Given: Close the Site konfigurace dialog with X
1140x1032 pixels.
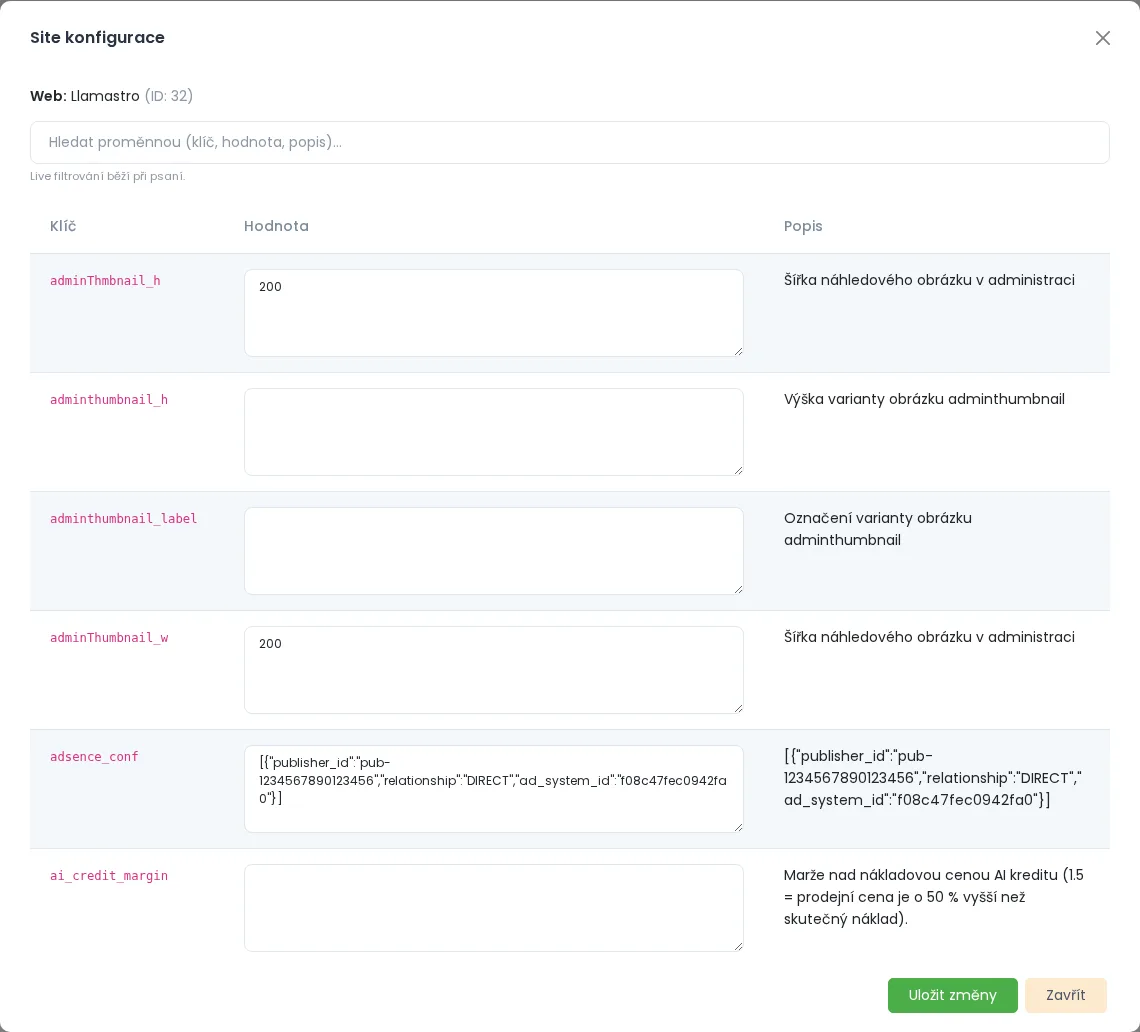Looking at the screenshot, I should point(1102,38).
